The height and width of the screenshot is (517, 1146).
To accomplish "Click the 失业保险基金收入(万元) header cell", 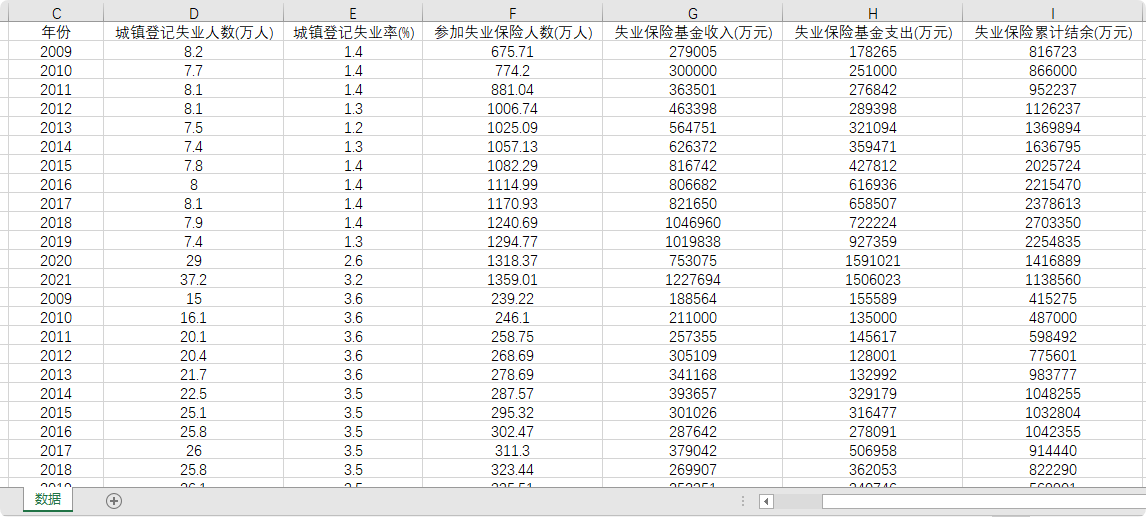I will (x=693, y=32).
